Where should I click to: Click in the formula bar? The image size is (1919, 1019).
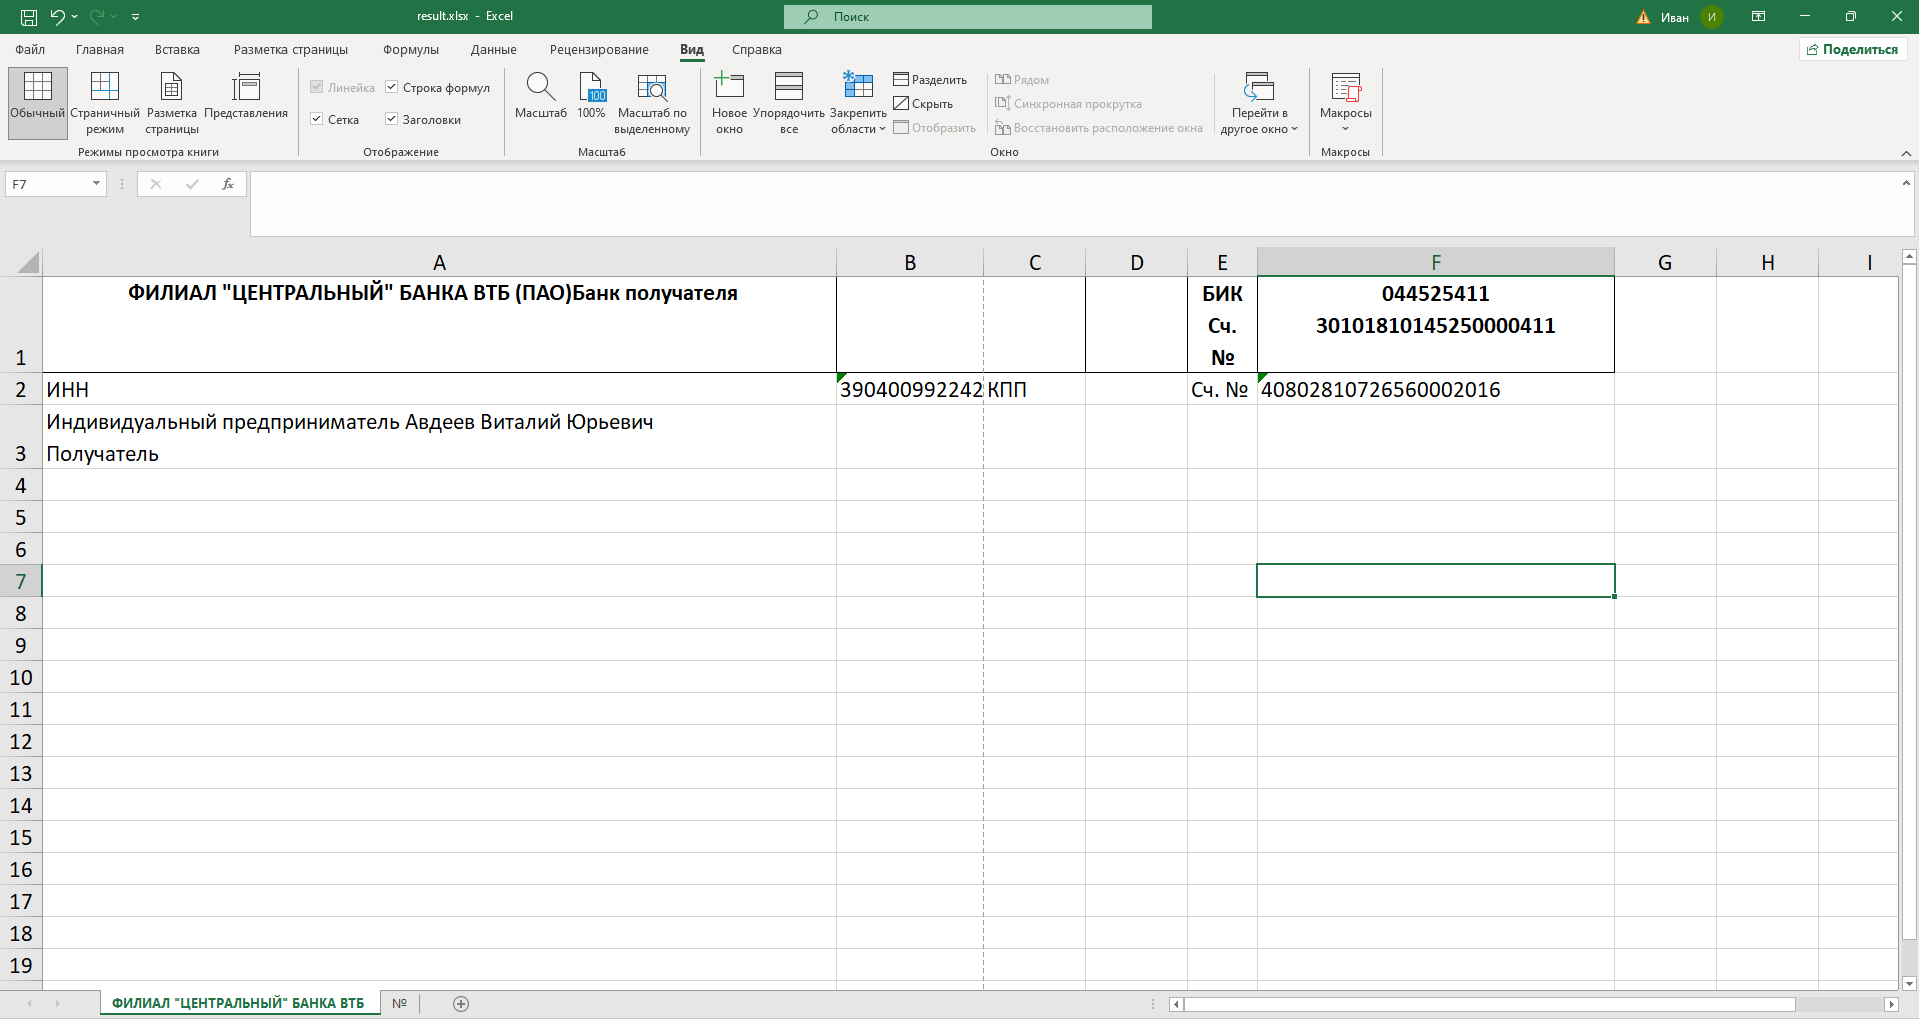click(1074, 204)
